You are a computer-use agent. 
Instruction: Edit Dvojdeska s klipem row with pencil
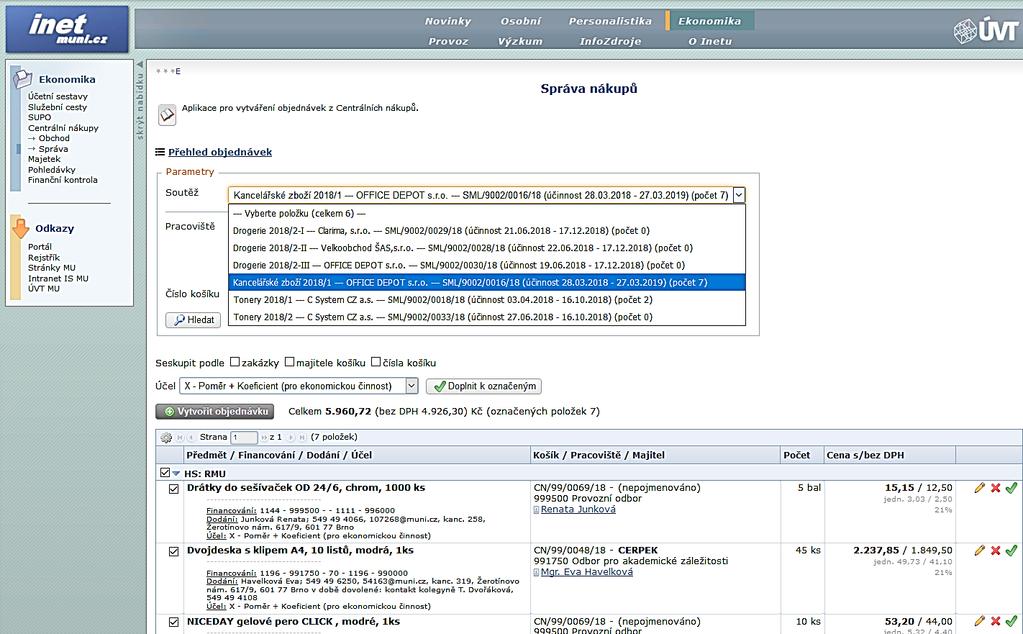979,551
